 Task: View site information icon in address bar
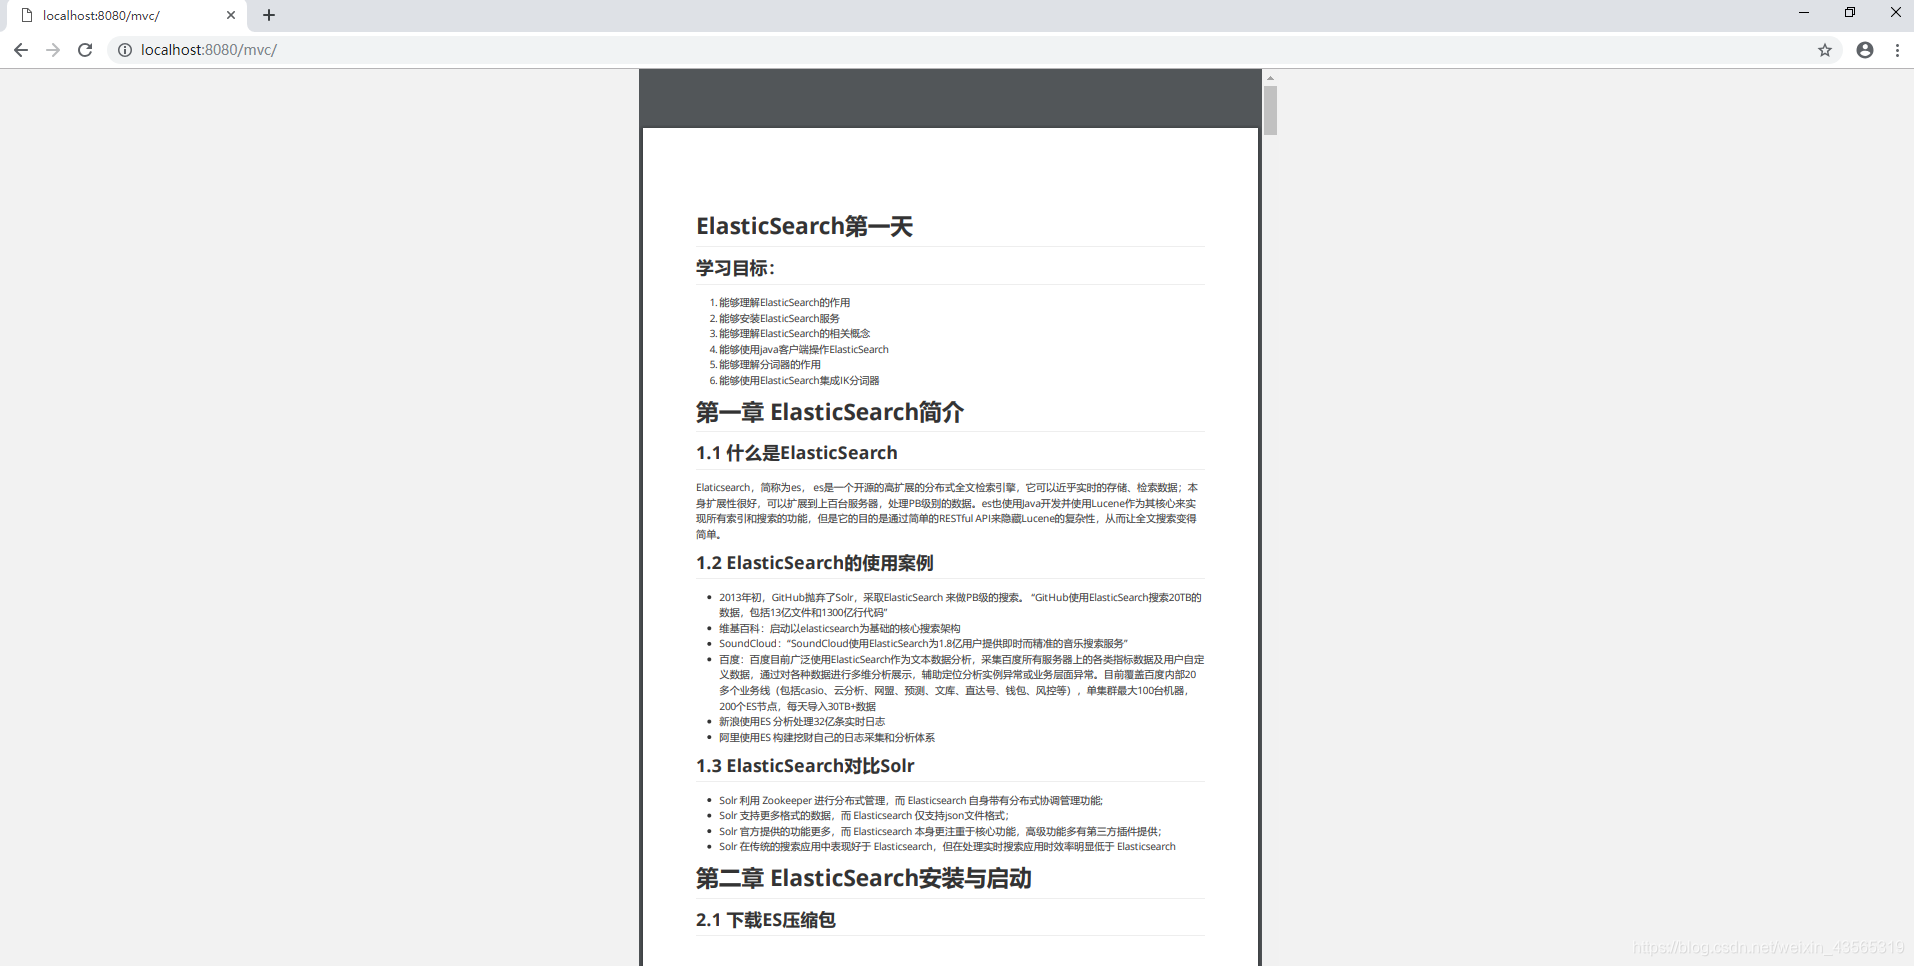[125, 50]
